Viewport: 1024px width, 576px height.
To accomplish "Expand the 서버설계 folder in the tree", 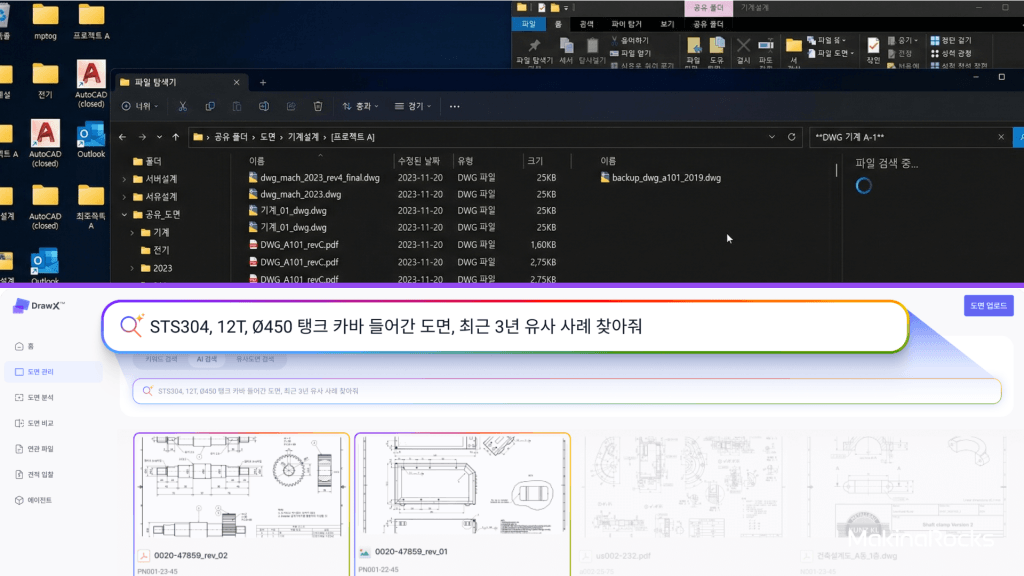I will pos(124,179).
